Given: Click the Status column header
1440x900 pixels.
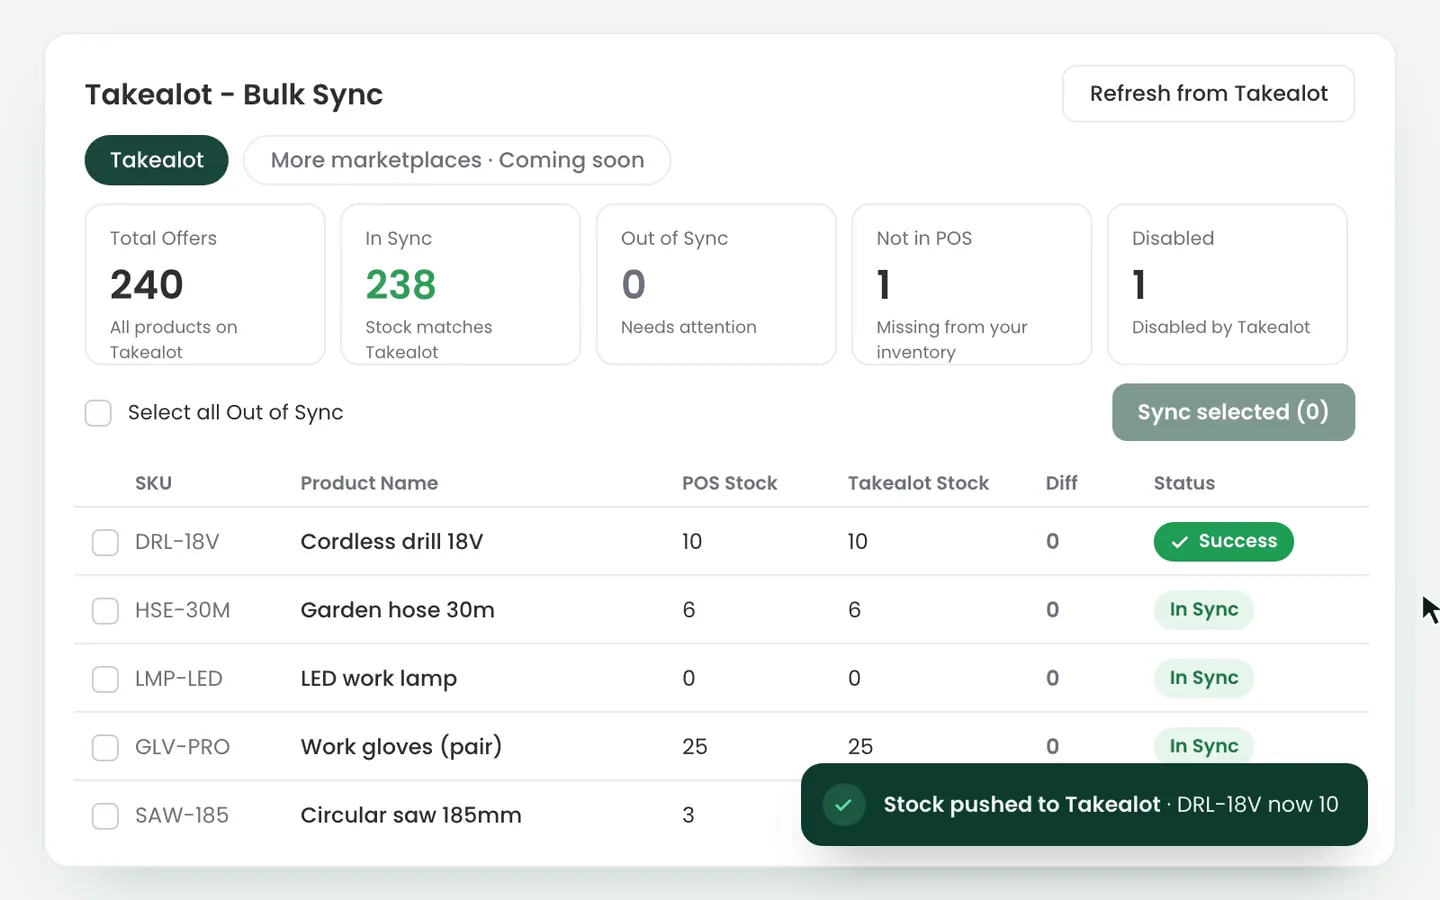Looking at the screenshot, I should (1184, 483).
